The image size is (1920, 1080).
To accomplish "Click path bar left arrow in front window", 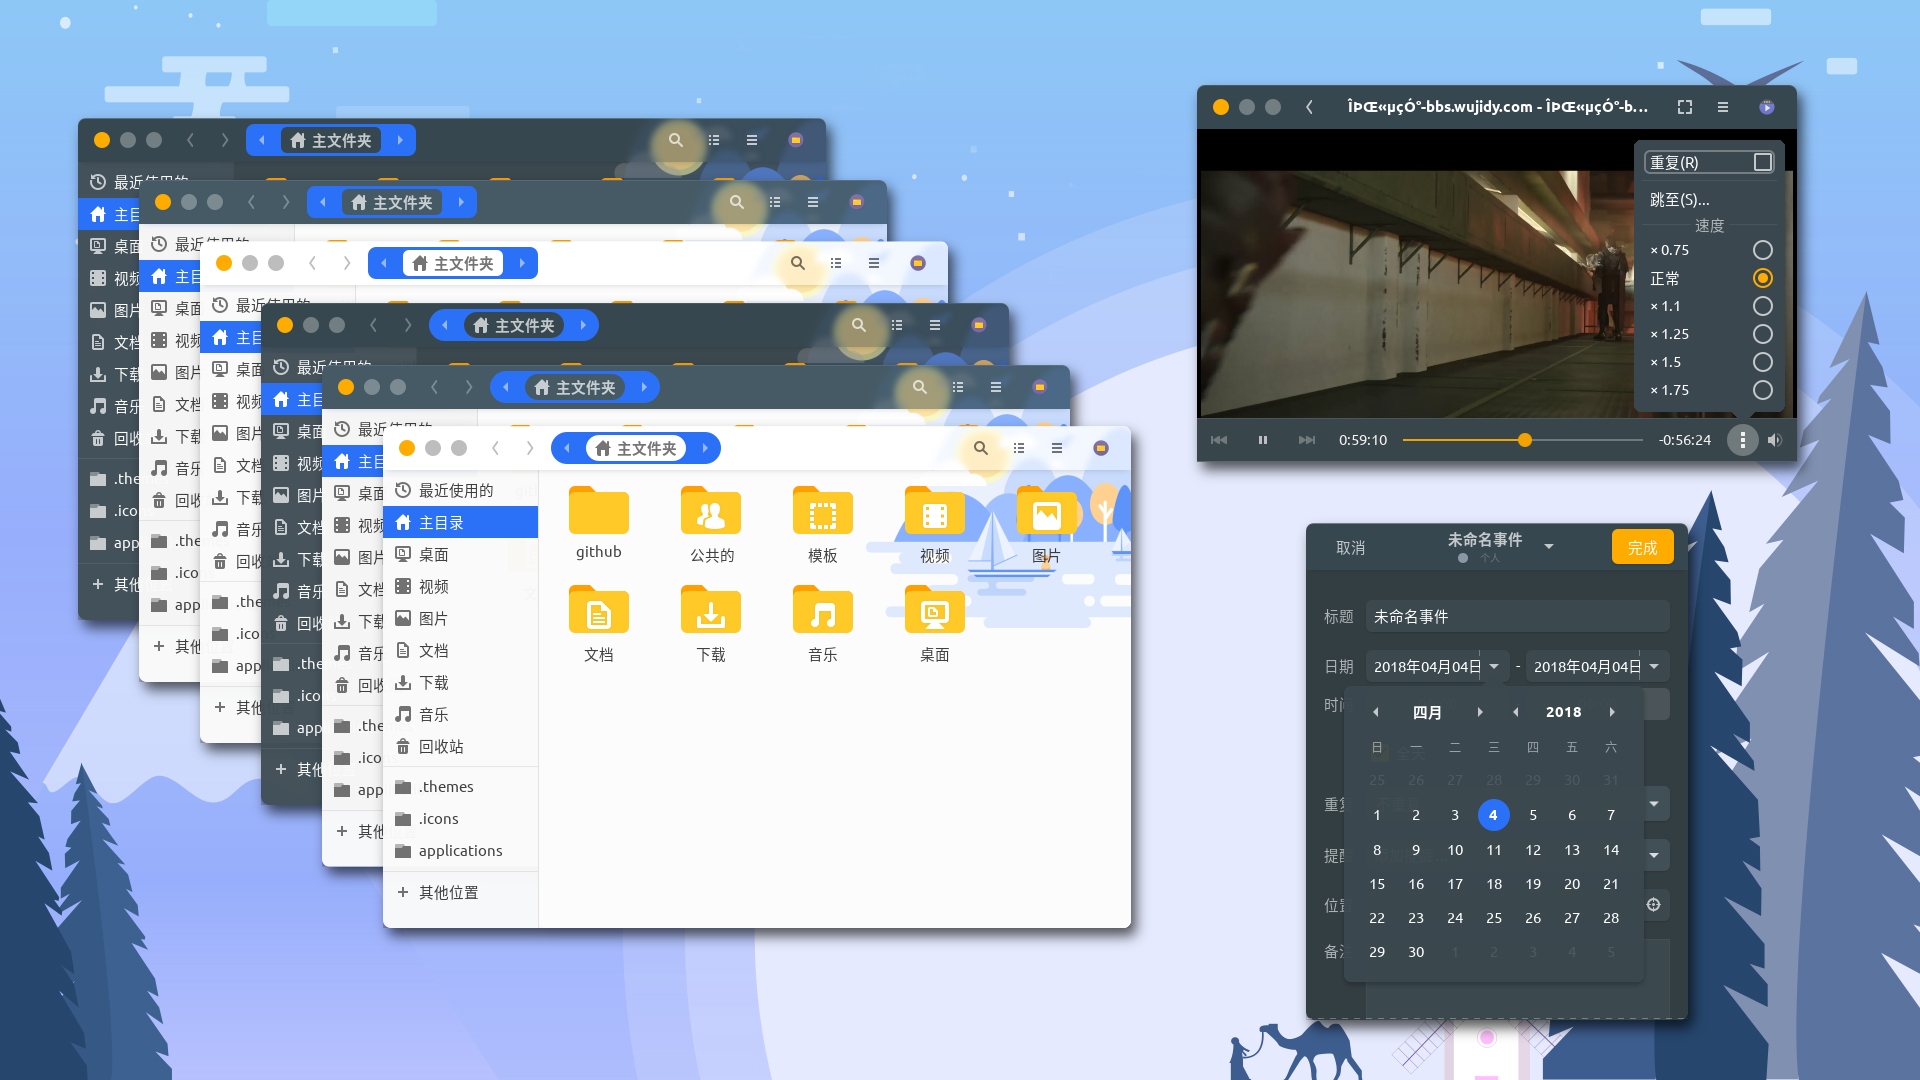I will tap(567, 448).
